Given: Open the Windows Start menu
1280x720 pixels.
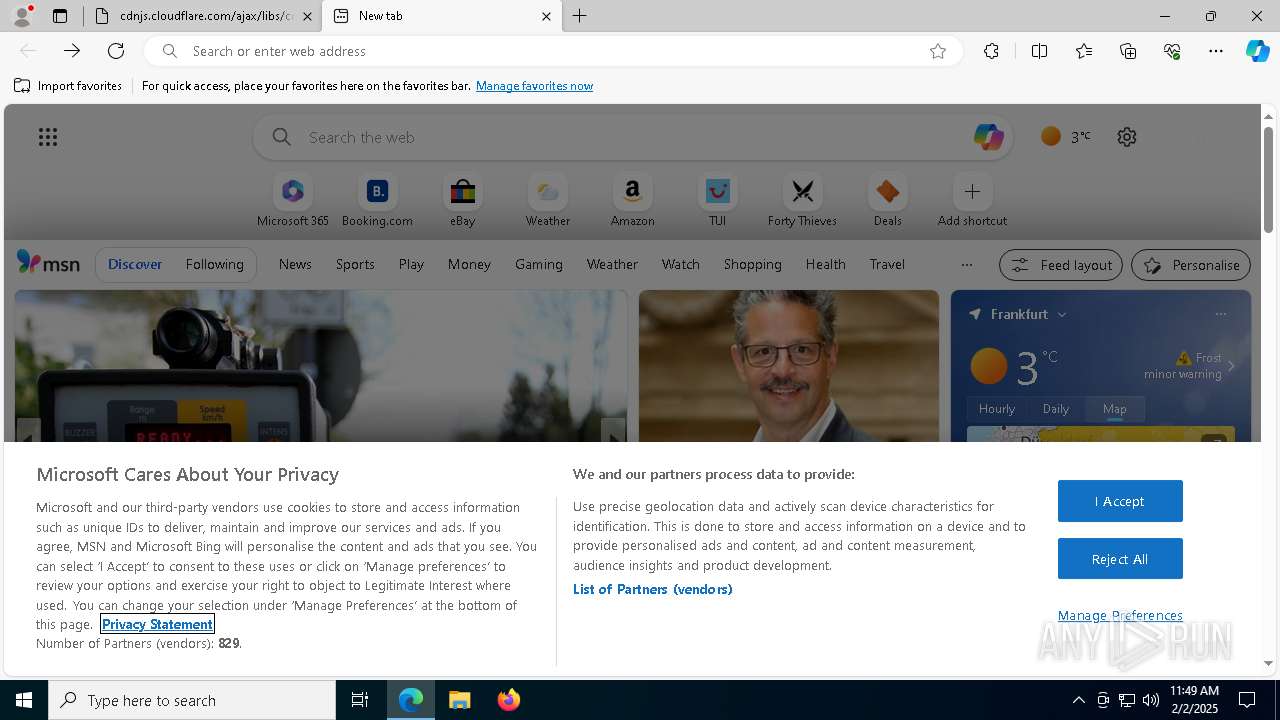Looking at the screenshot, I should pos(24,700).
